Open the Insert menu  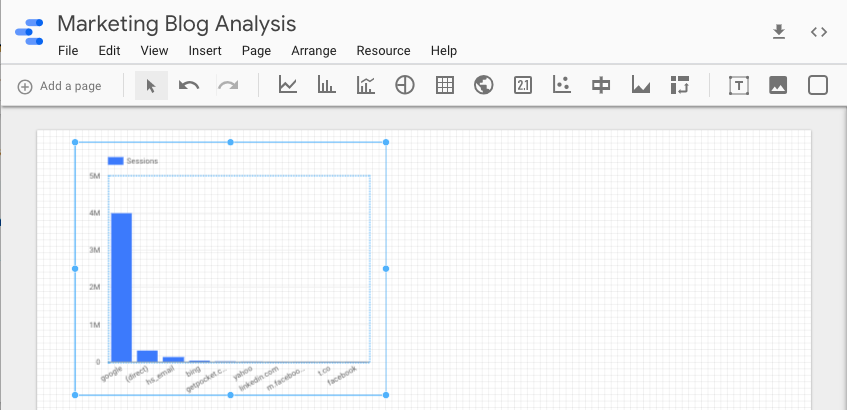[x=205, y=51]
